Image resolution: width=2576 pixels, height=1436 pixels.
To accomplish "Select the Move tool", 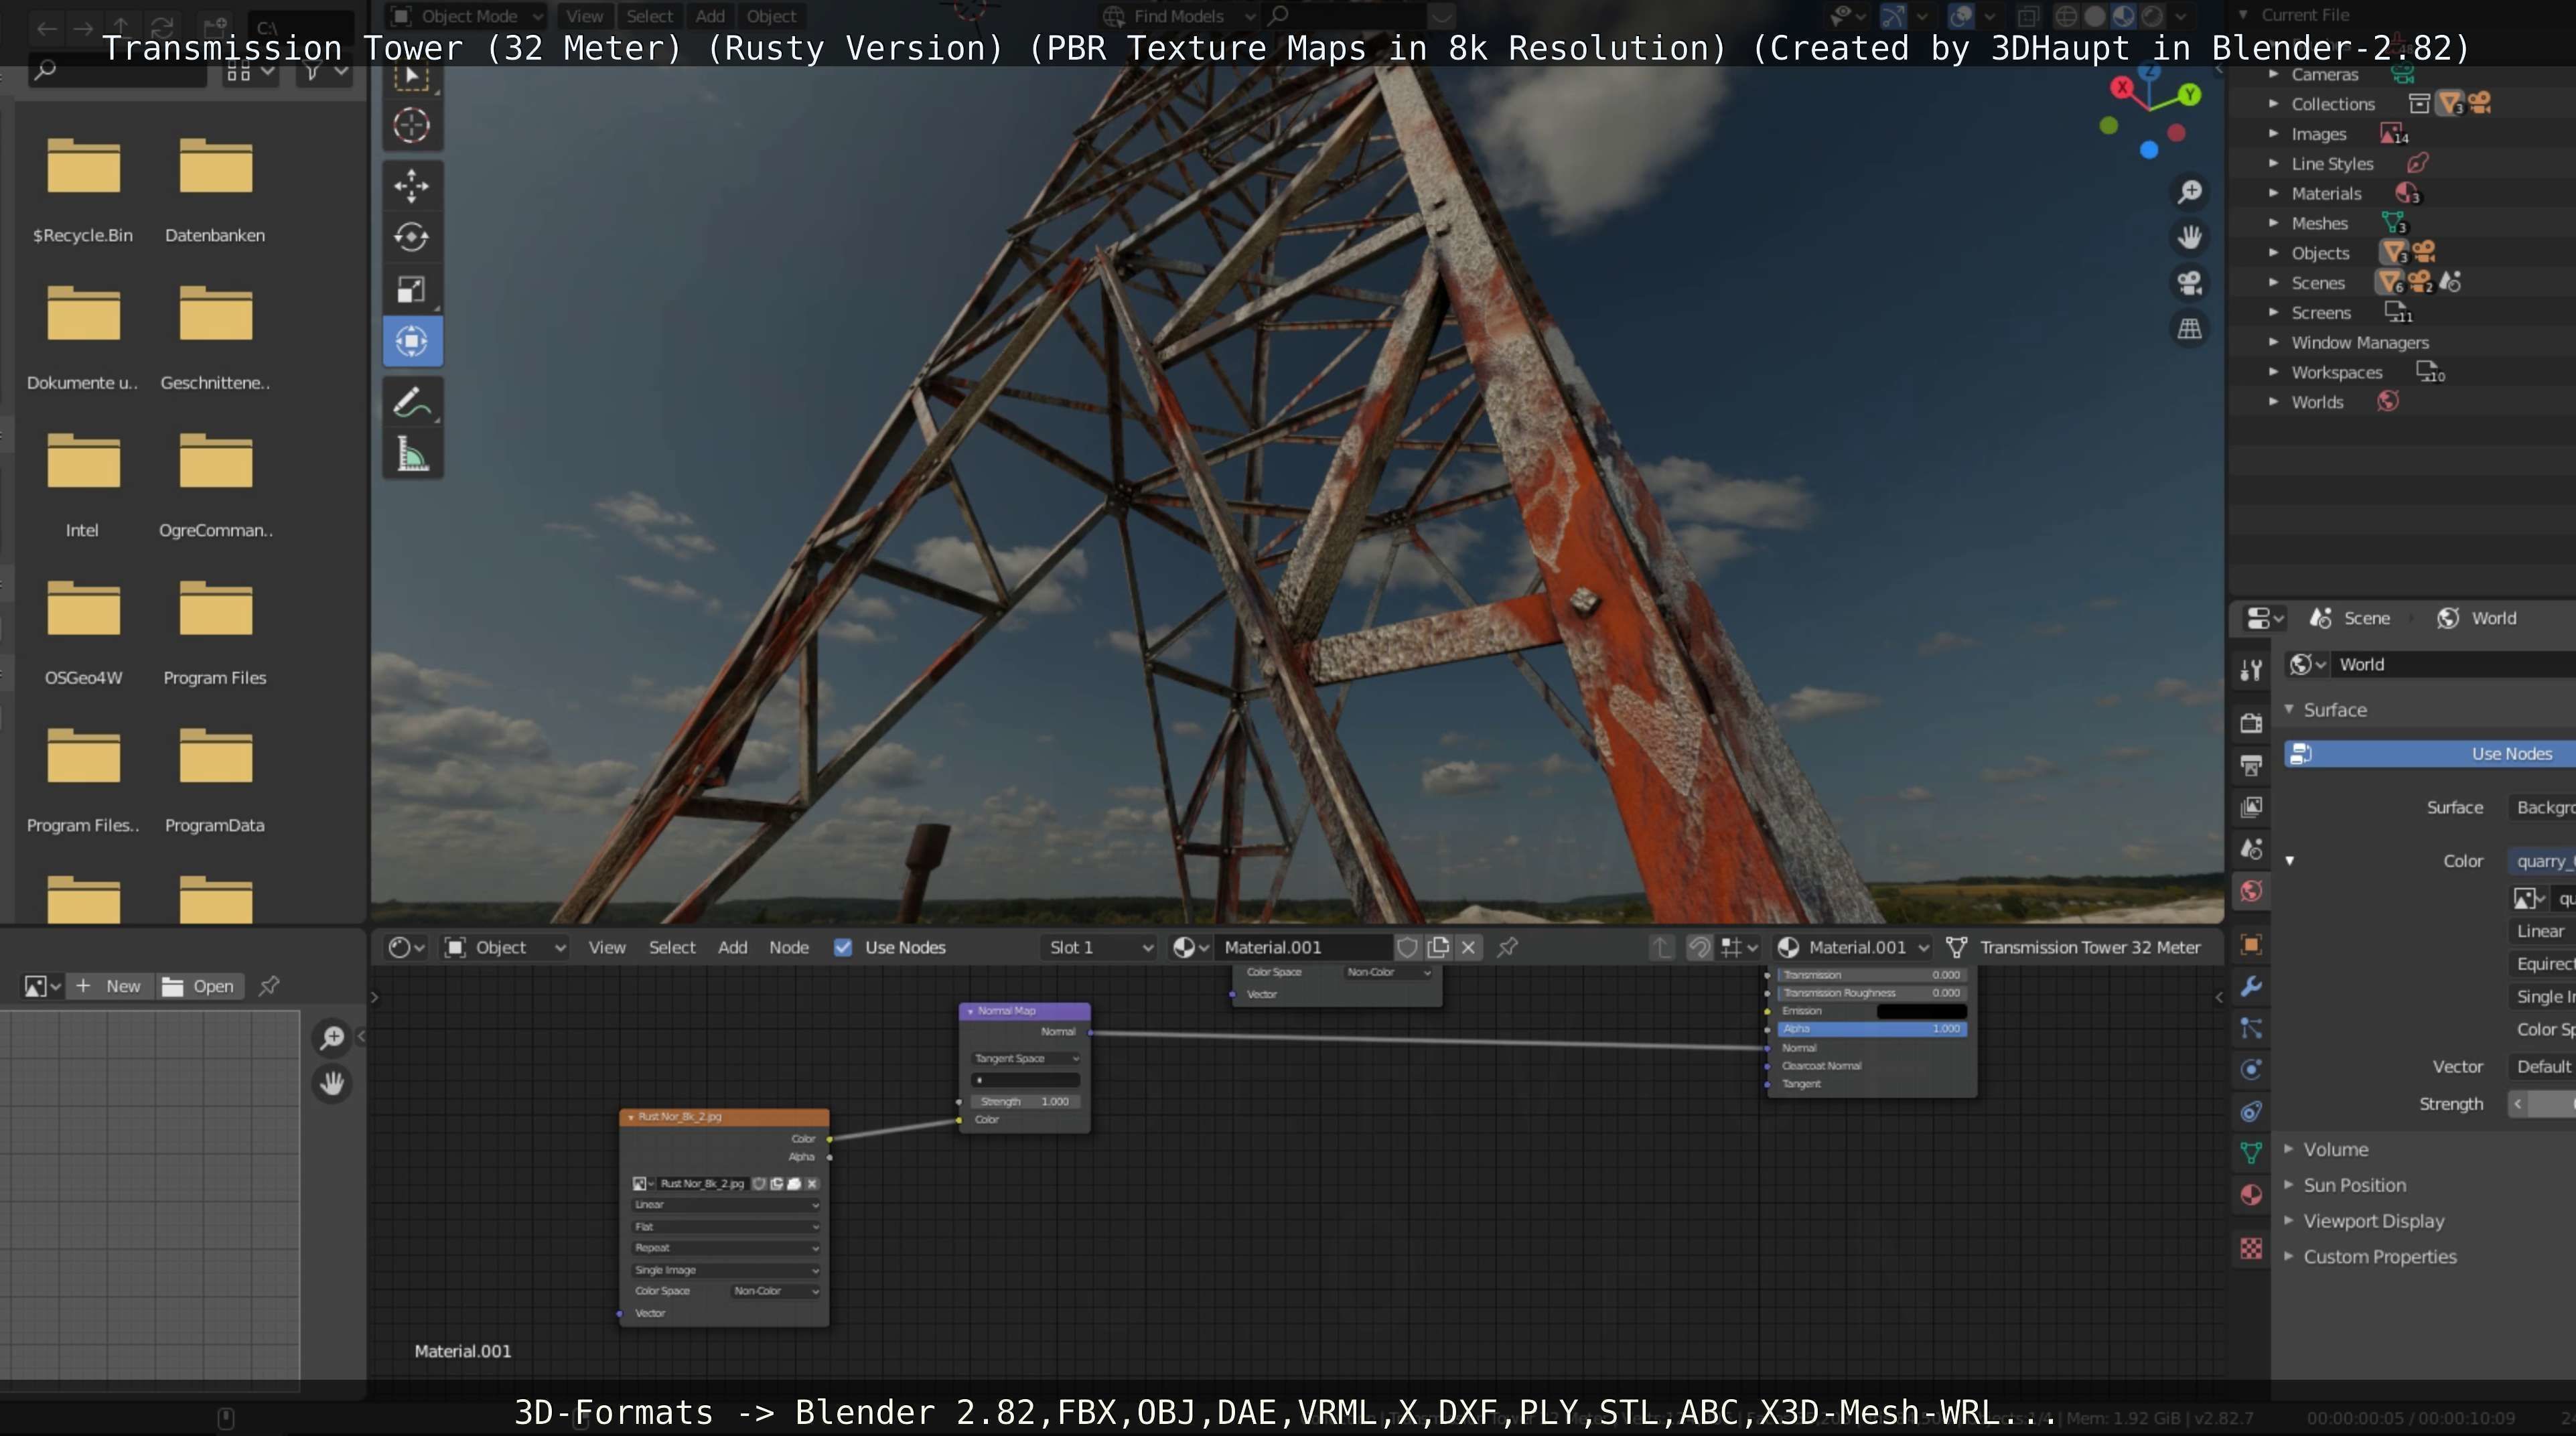I will pyautogui.click(x=411, y=186).
